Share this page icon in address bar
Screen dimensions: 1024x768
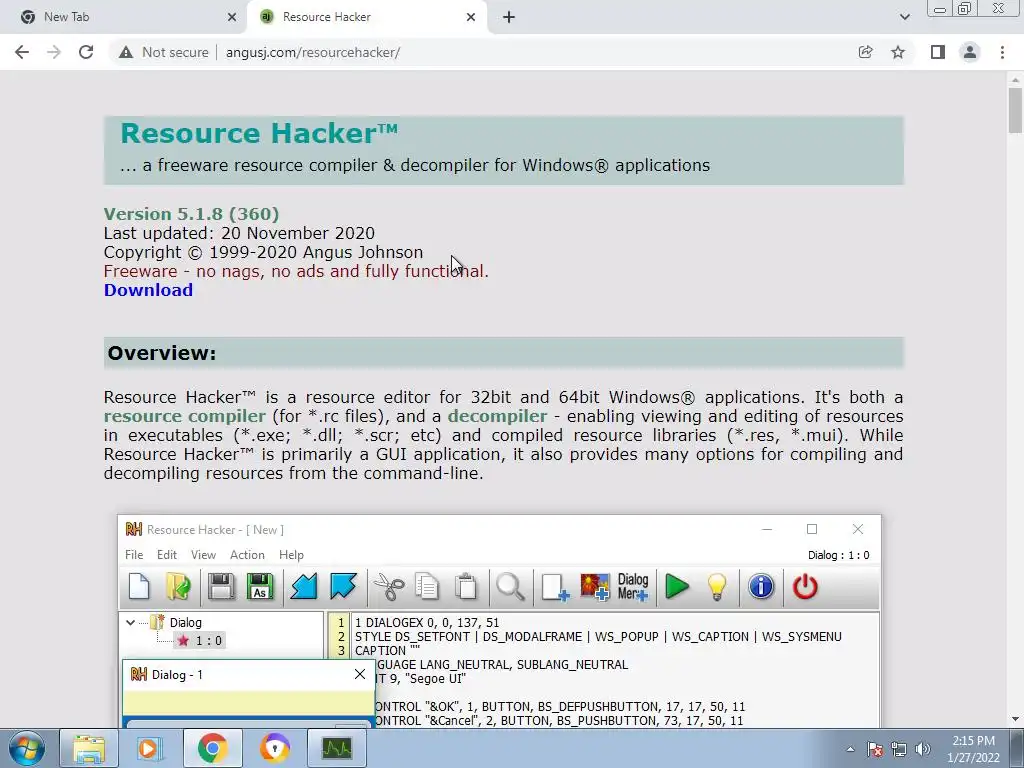click(x=865, y=52)
